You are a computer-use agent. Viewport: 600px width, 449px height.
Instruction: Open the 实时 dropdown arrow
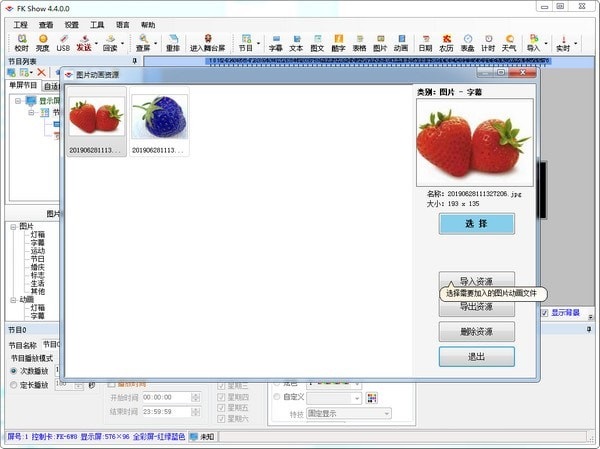pos(575,43)
